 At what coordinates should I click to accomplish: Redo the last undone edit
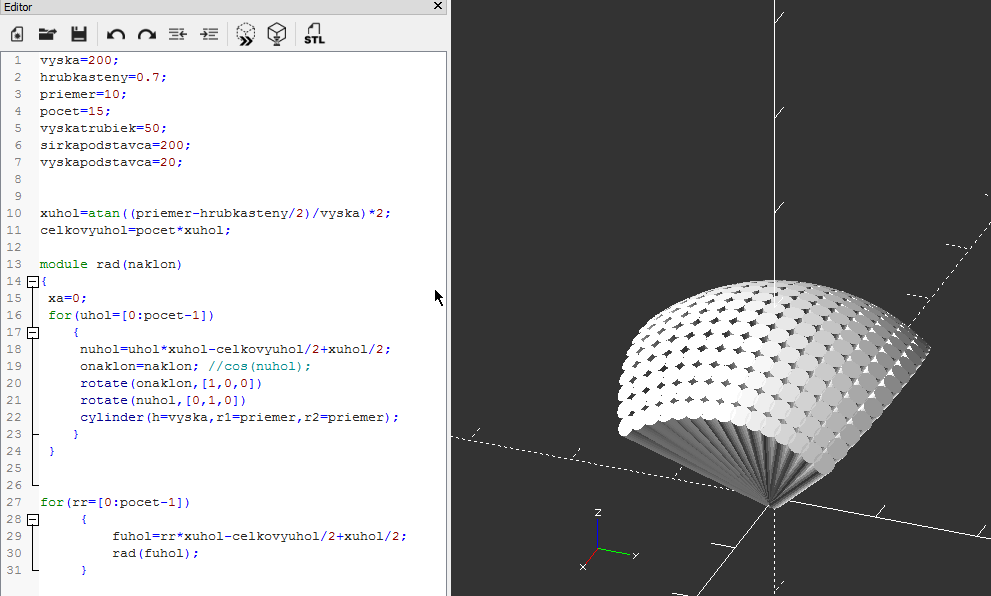(147, 34)
